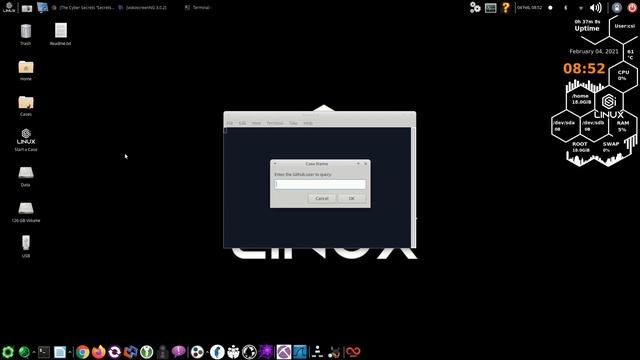Launch the purple spider web dock icon
The height and width of the screenshot is (360, 640).
[266, 351]
